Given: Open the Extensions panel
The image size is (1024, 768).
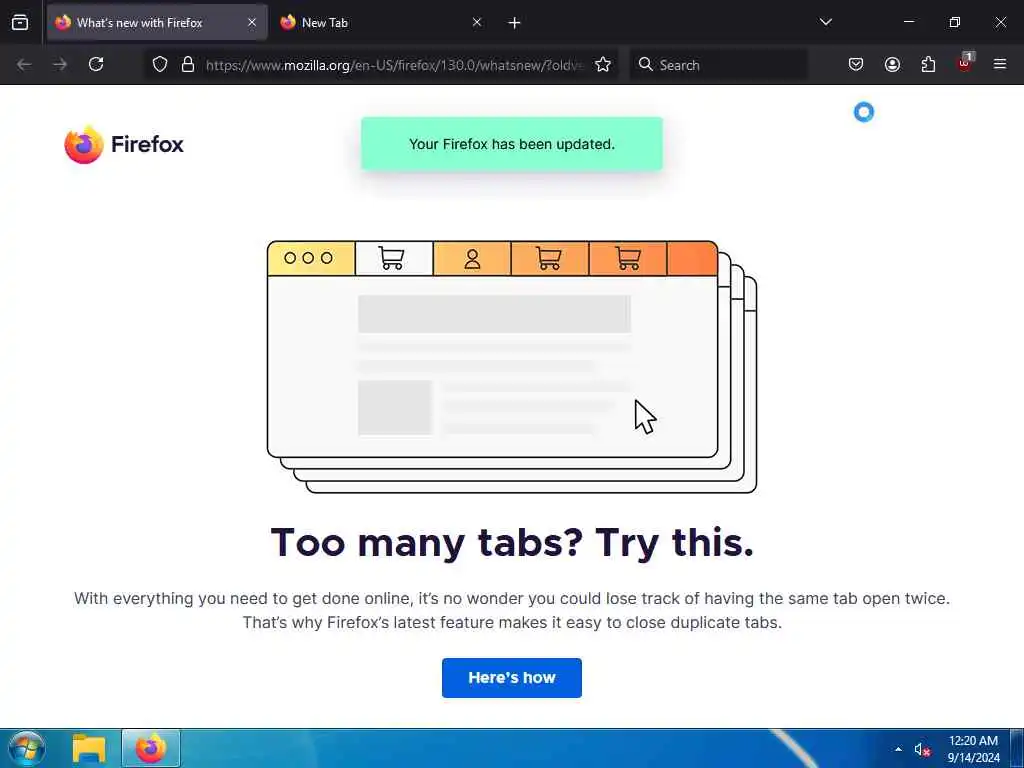Looking at the screenshot, I should [928, 64].
